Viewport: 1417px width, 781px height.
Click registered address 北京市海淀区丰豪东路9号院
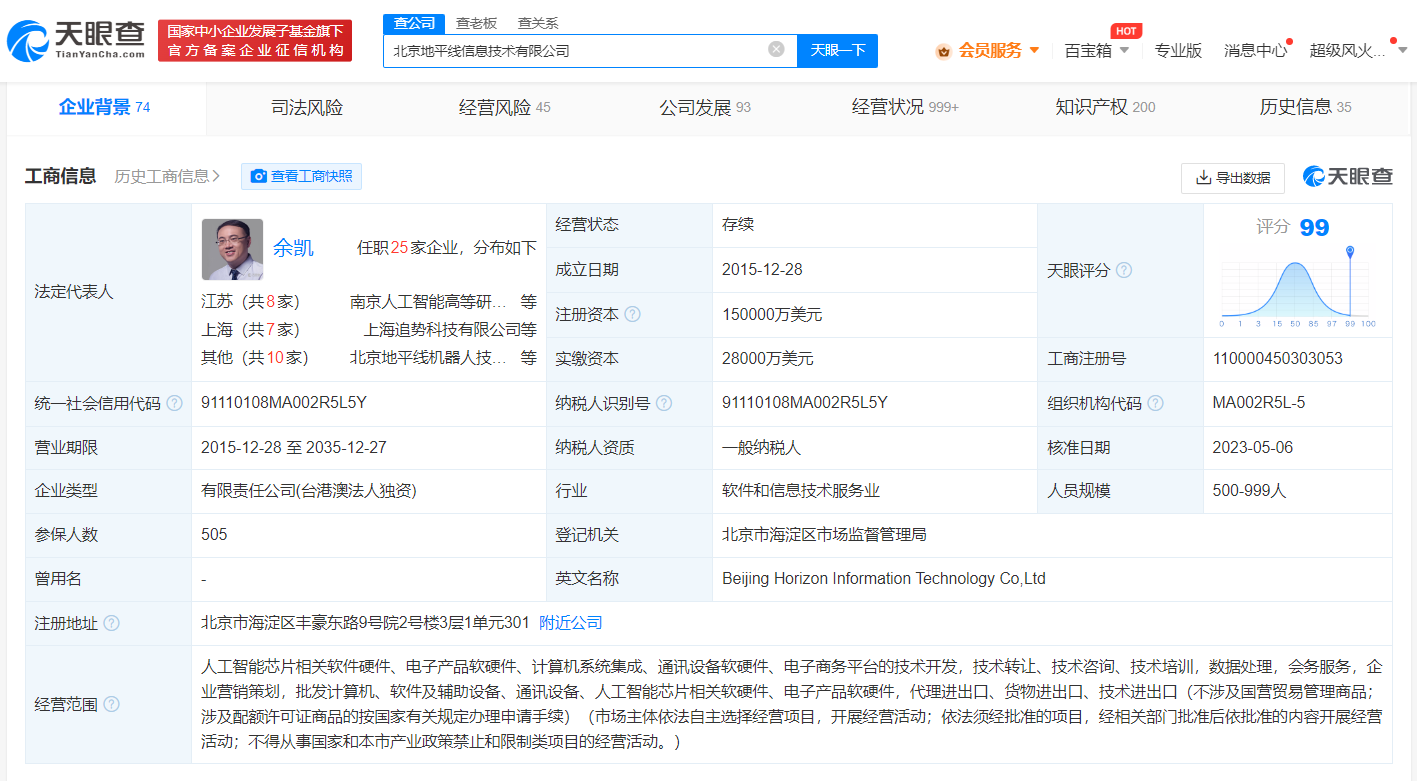point(365,623)
